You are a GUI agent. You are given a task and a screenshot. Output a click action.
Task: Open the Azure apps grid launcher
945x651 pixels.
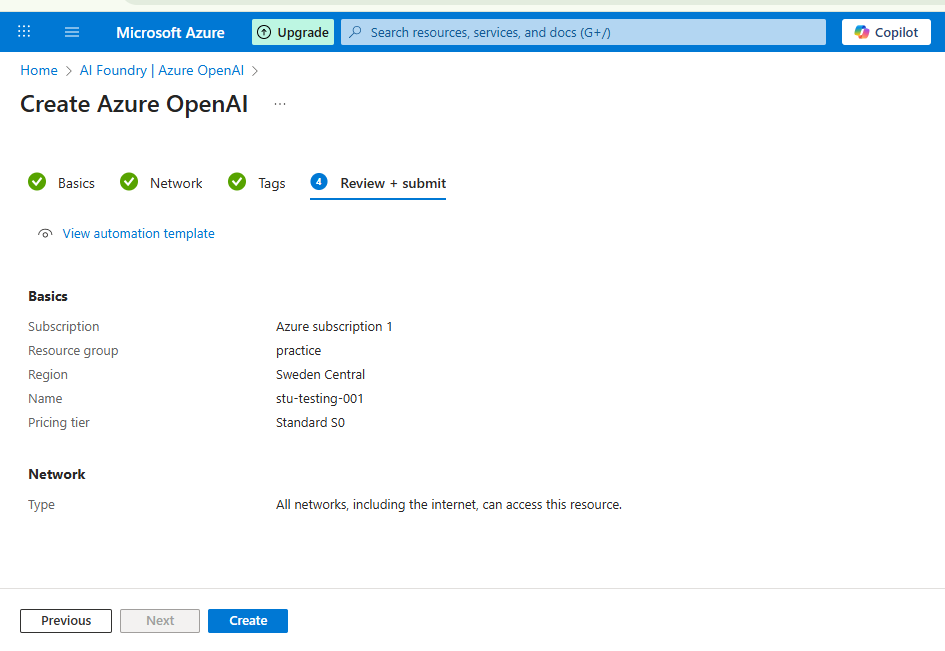(x=24, y=31)
